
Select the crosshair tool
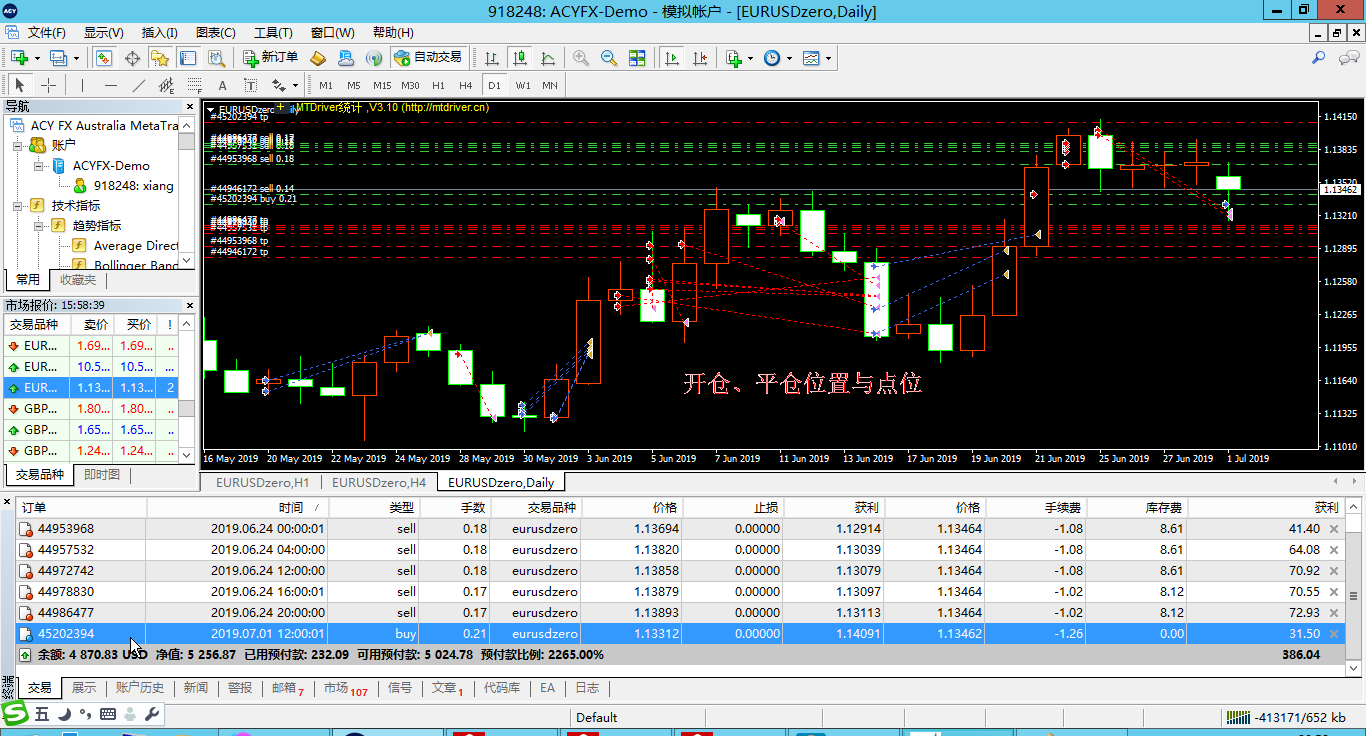tap(47, 85)
